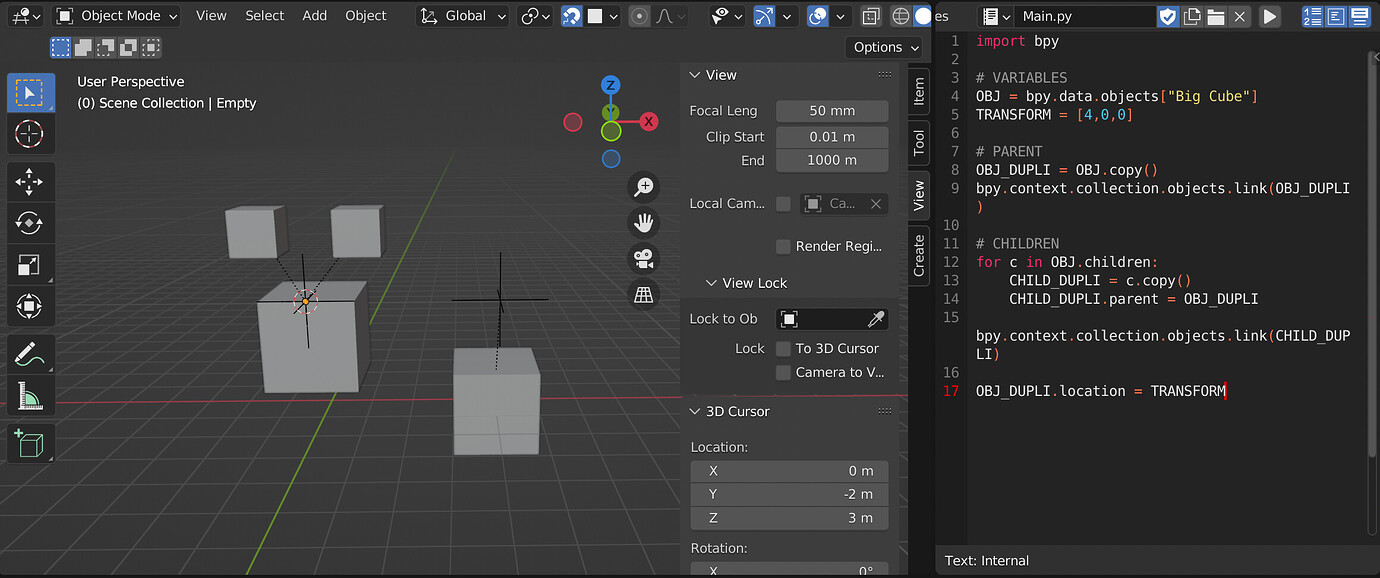Select the Rotate tool

31,223
